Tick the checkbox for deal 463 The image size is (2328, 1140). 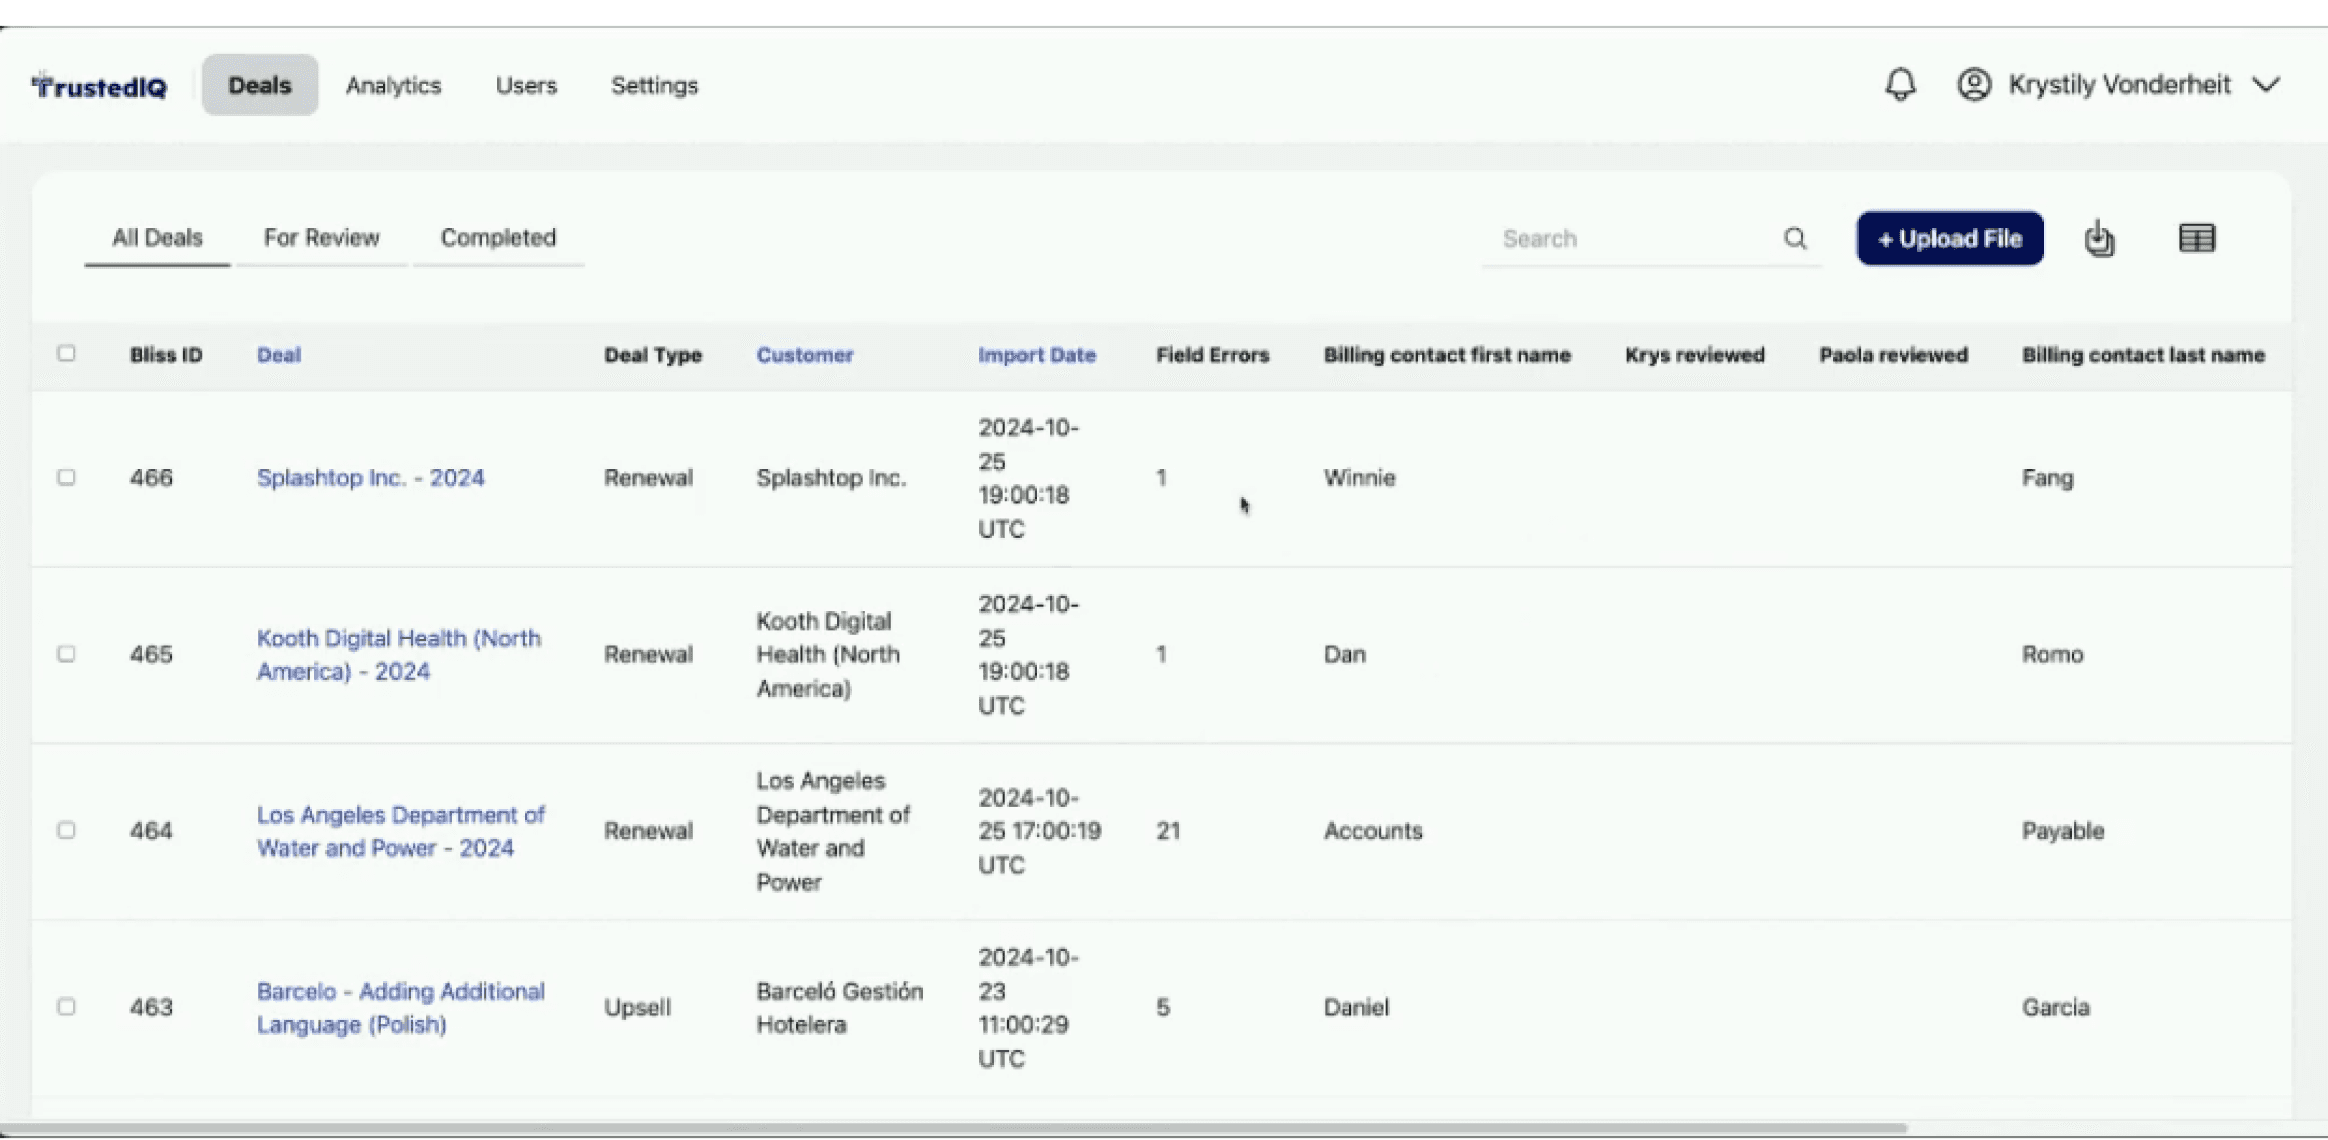tap(66, 1006)
